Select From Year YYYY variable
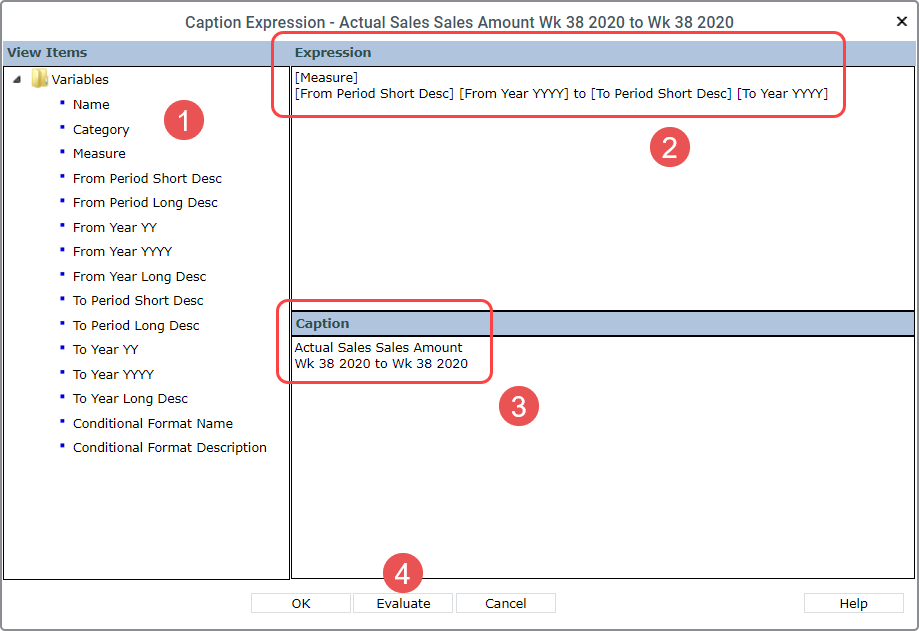The width and height of the screenshot is (919, 631). pos(122,251)
